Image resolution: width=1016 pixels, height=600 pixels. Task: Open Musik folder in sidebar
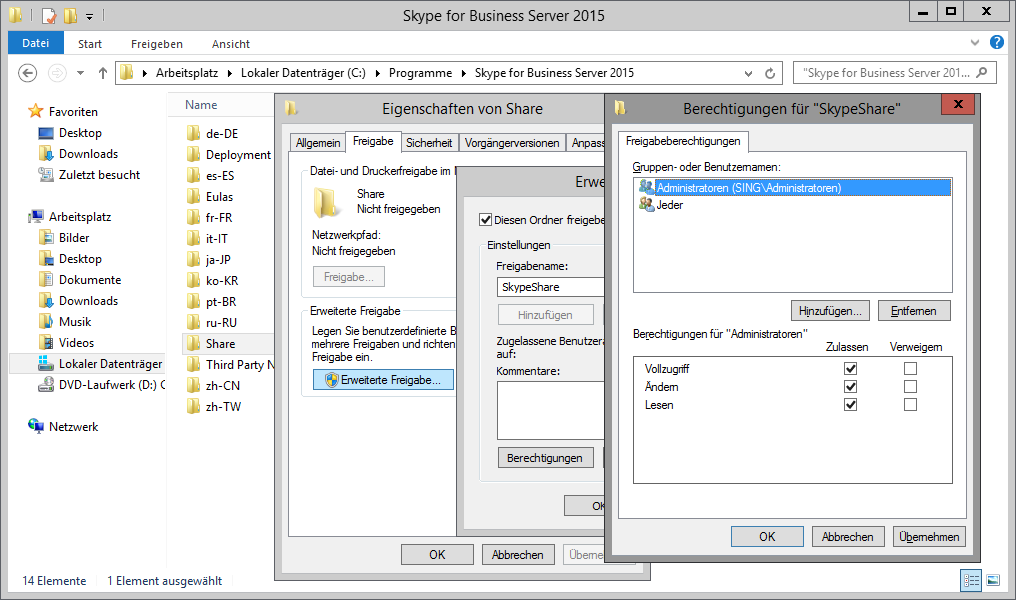click(x=75, y=322)
